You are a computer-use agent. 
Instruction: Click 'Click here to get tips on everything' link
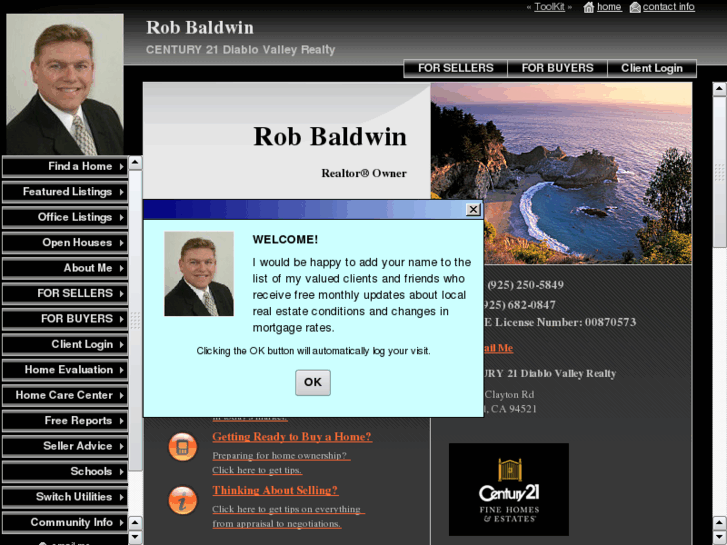click(288, 509)
